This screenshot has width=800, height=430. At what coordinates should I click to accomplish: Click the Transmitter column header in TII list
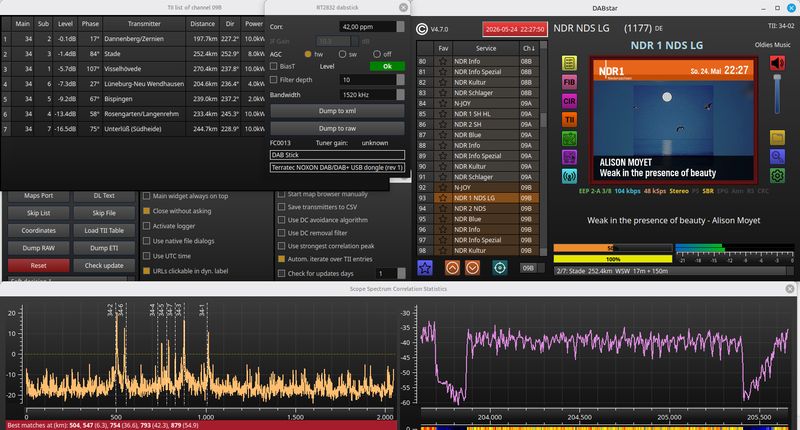click(144, 24)
